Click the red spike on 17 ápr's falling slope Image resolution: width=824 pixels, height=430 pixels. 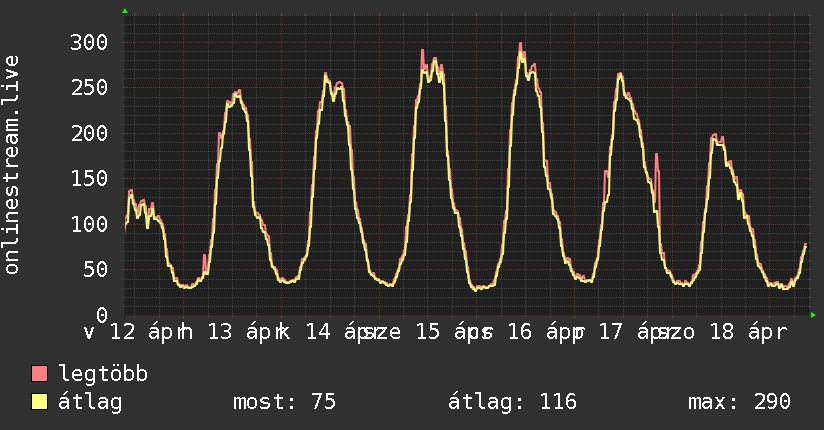click(x=657, y=155)
